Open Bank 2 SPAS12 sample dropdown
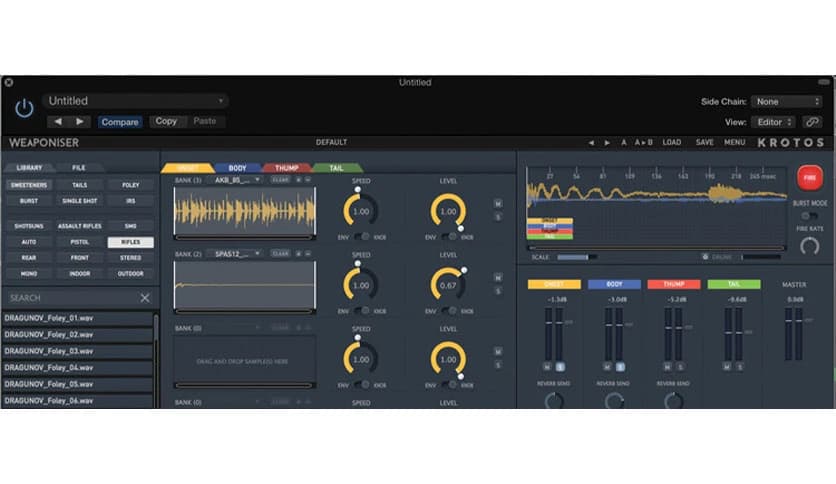The height and width of the screenshot is (484, 836). (236, 254)
